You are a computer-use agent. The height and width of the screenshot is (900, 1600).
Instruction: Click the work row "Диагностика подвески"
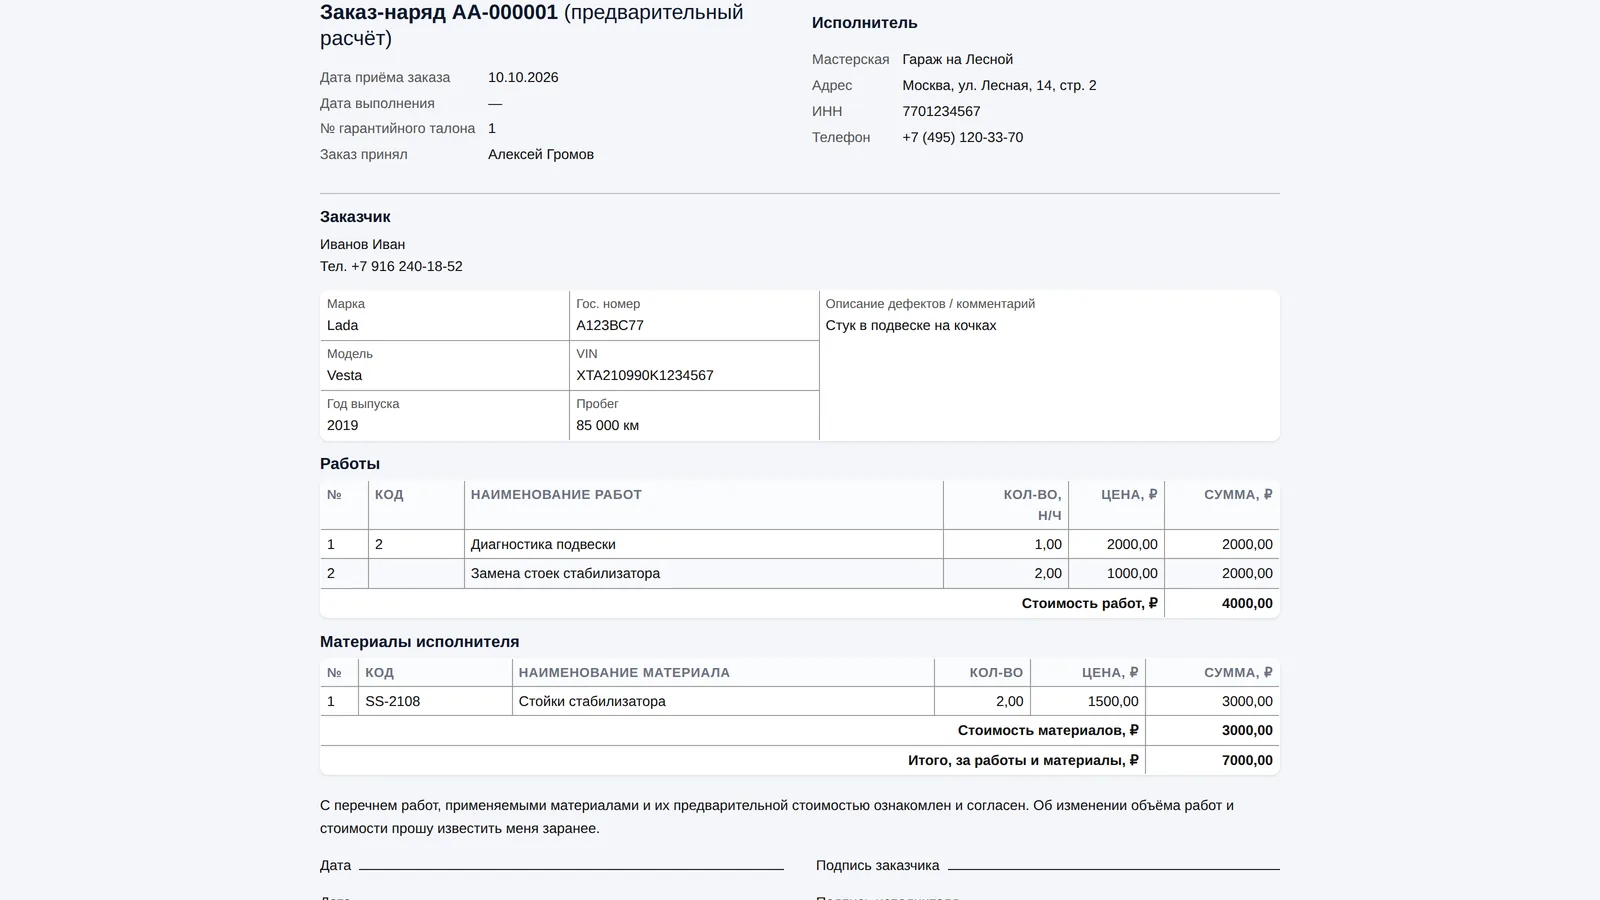(800, 544)
